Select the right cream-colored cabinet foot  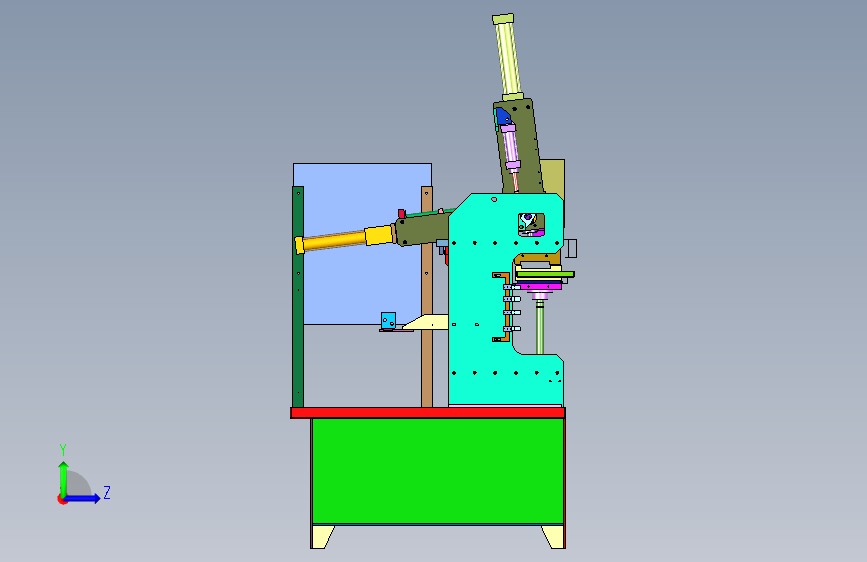[553, 537]
